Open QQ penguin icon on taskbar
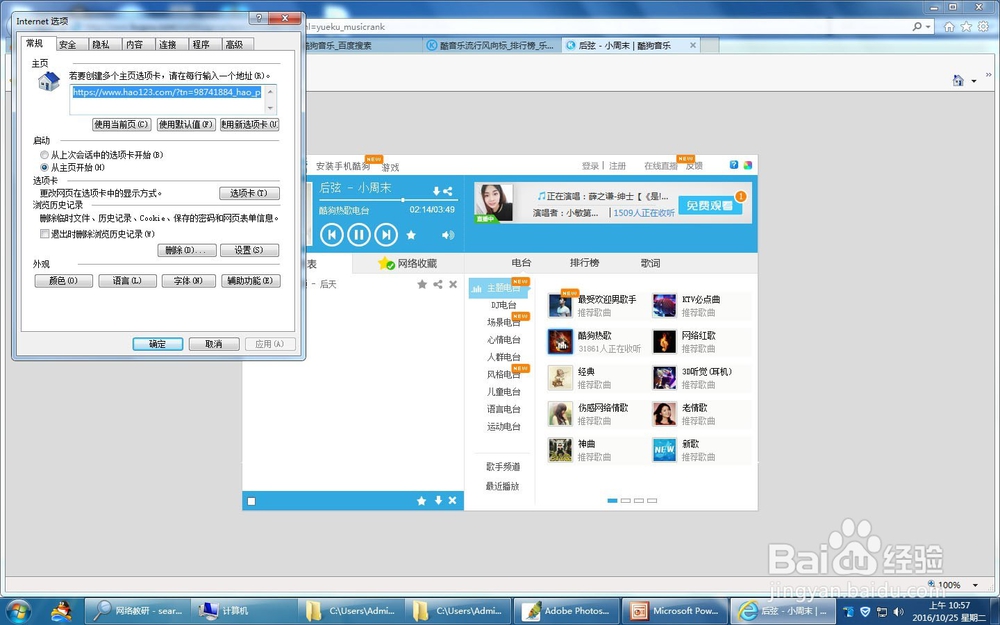 61,611
